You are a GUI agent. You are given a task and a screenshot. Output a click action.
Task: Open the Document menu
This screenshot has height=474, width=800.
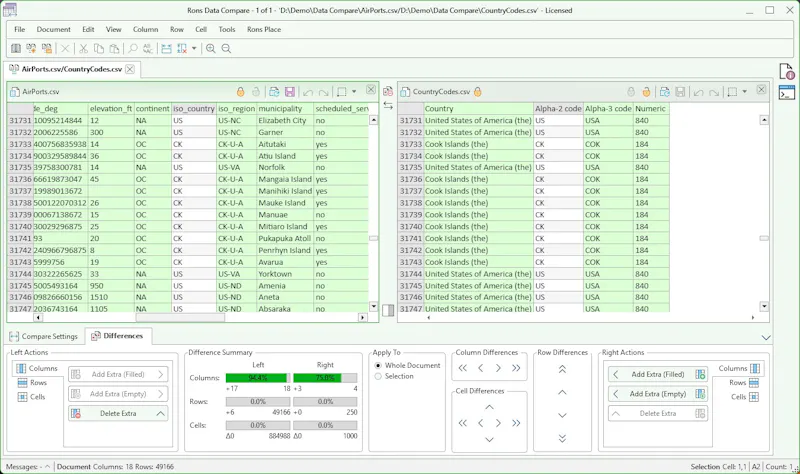(x=54, y=30)
